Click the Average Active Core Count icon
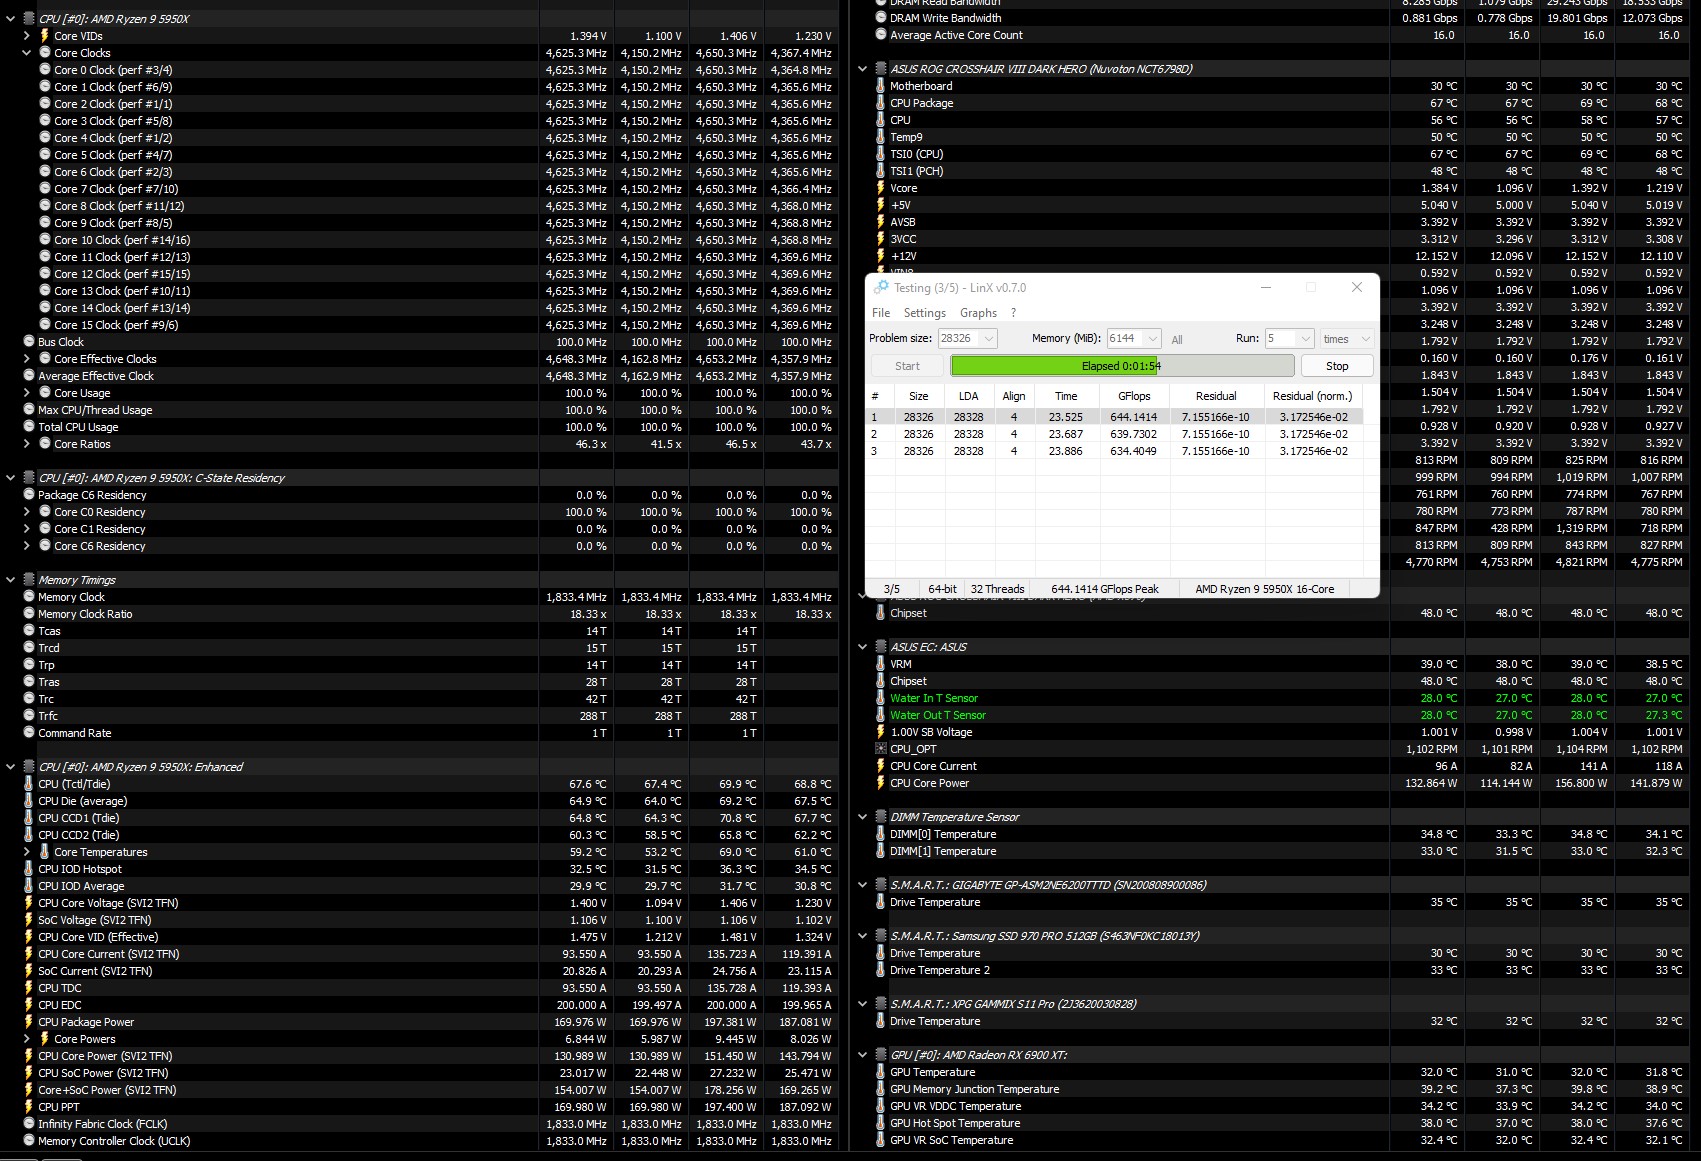Screen dimensions: 1701x1161 point(881,35)
